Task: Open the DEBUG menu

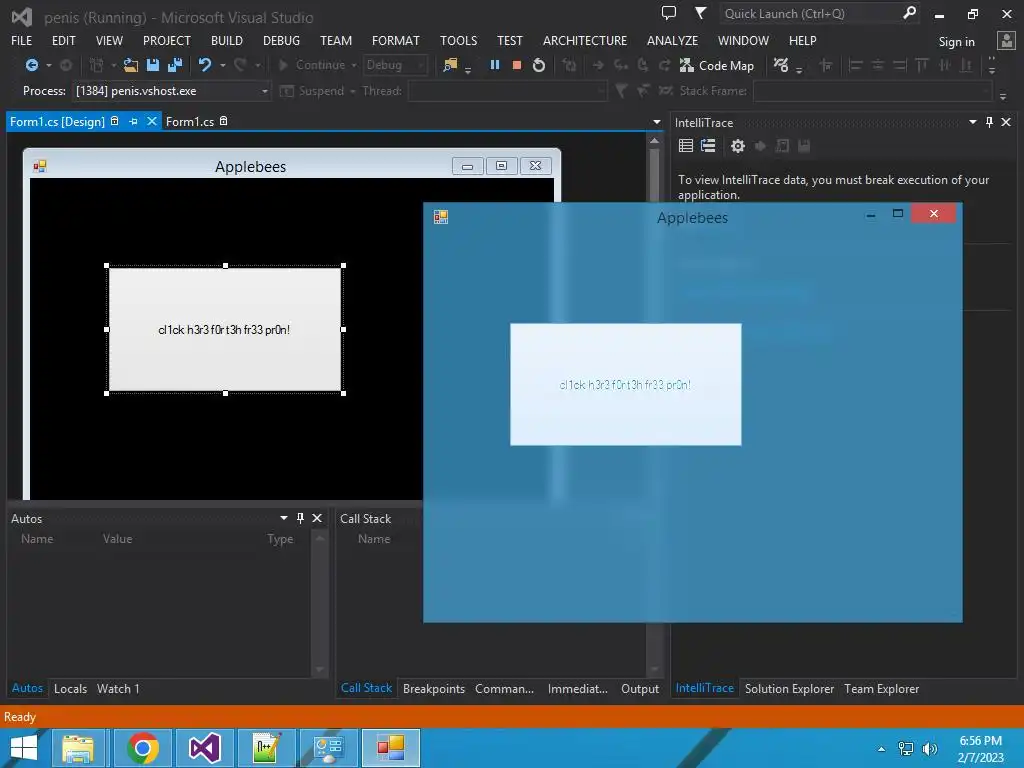Action: (281, 40)
